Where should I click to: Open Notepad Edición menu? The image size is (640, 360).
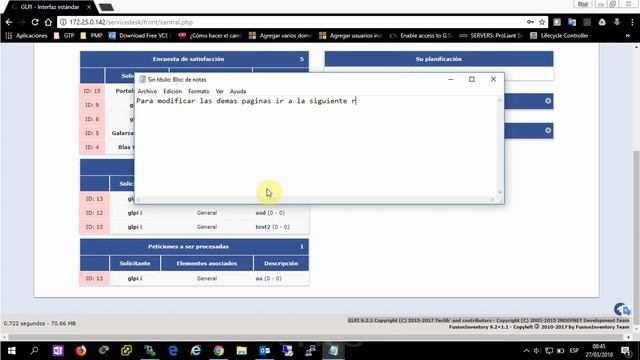172,91
